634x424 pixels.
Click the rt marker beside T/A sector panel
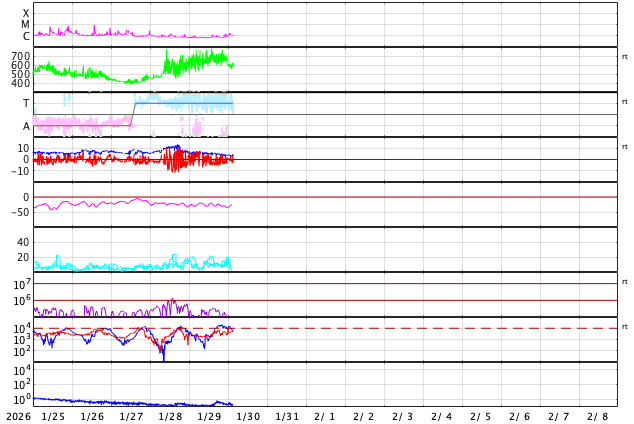(x=625, y=102)
